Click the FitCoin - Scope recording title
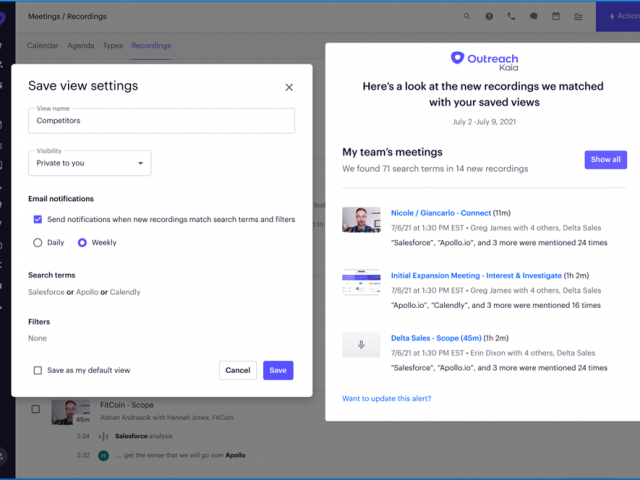This screenshot has height=480, width=640. pyautogui.click(x=127, y=405)
